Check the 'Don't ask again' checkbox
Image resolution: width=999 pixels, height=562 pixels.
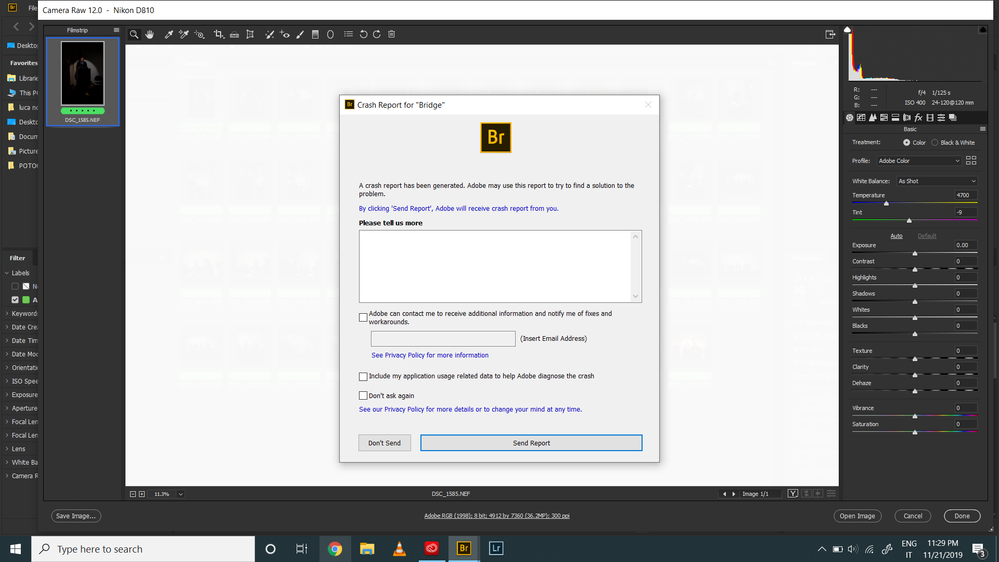(x=363, y=396)
